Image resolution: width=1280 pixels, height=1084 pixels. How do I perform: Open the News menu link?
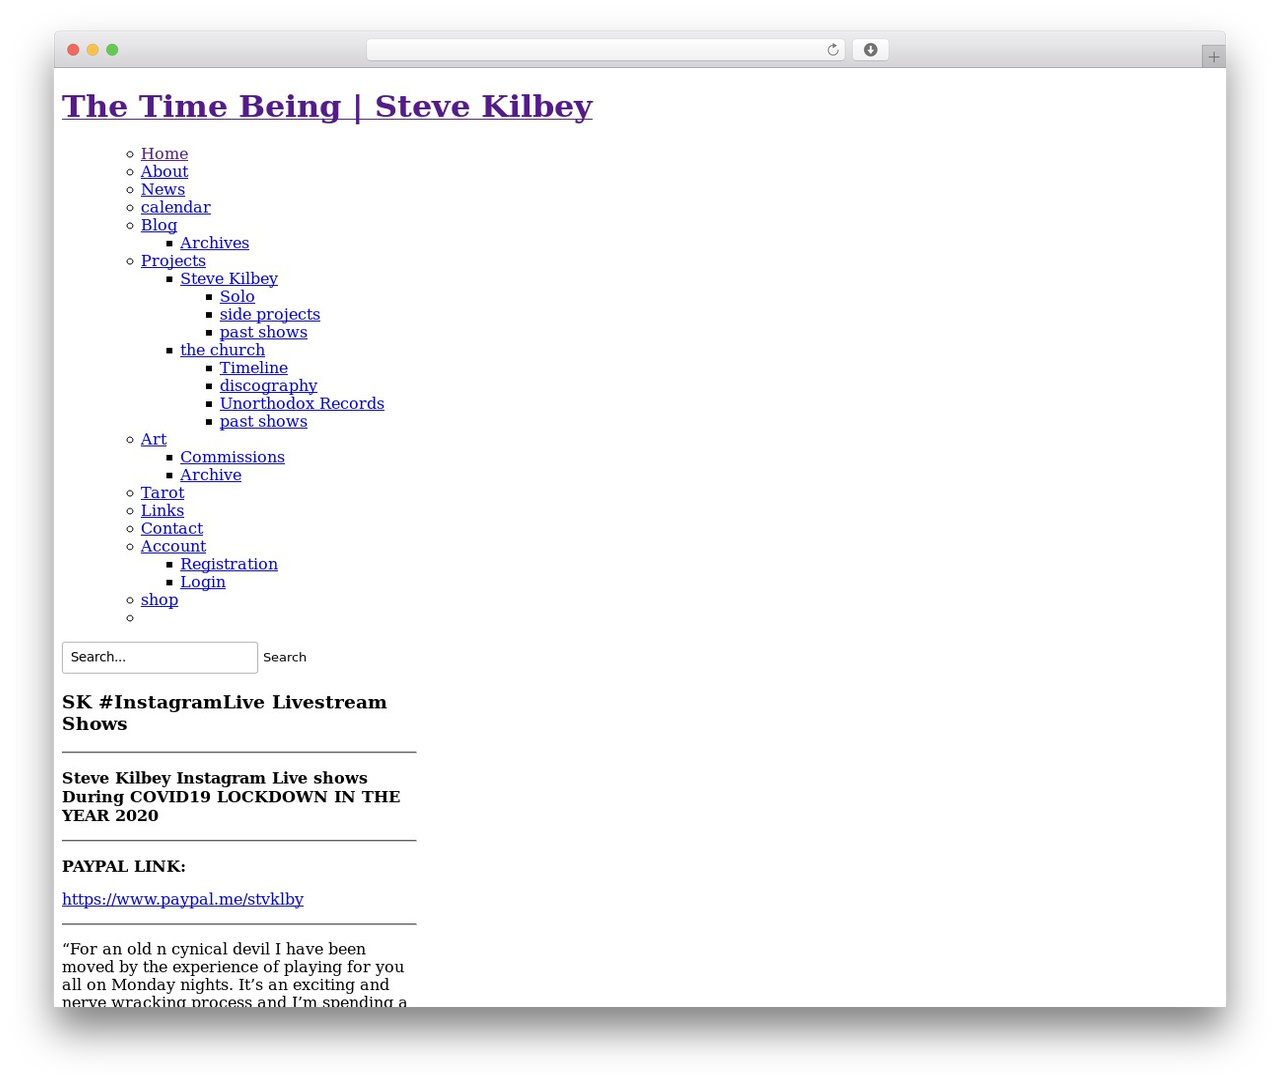click(x=163, y=190)
